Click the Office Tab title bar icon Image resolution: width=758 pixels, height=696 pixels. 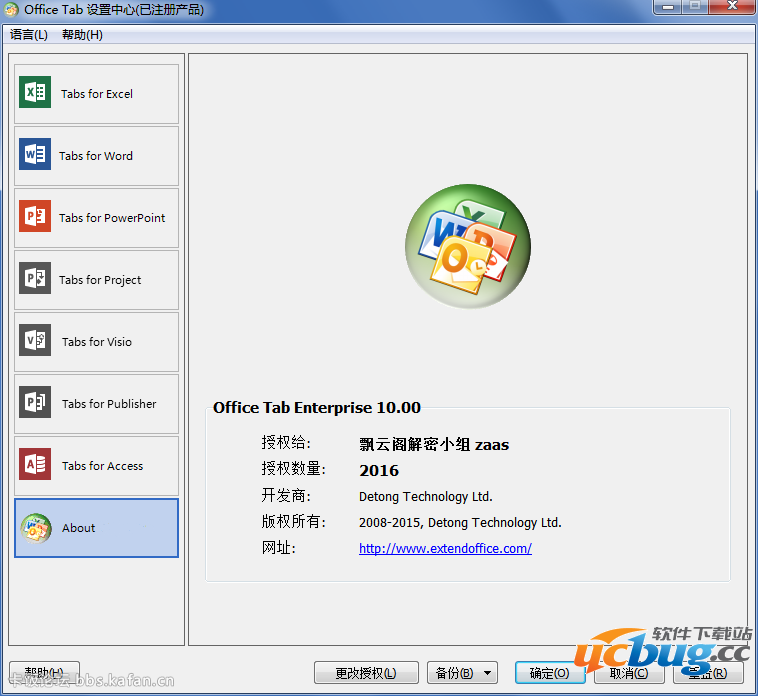(12, 10)
